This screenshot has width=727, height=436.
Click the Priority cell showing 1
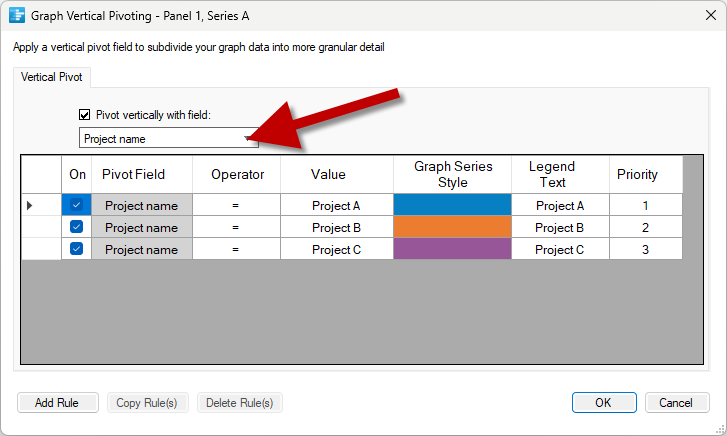(x=646, y=205)
